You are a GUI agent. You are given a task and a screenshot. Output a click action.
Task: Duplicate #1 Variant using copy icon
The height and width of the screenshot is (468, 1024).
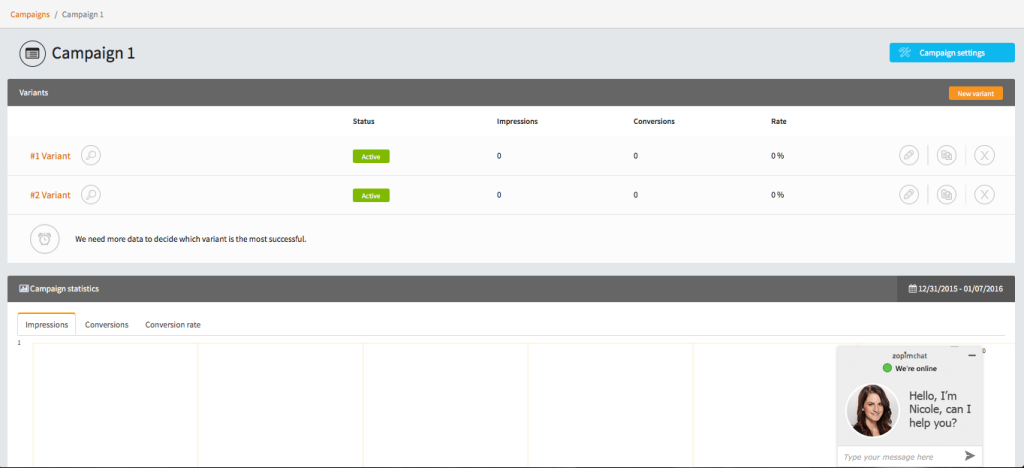coord(946,155)
